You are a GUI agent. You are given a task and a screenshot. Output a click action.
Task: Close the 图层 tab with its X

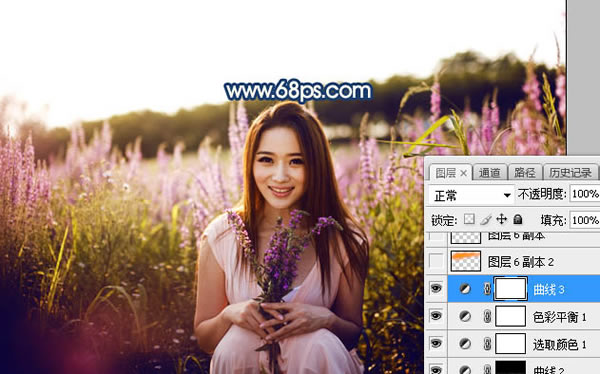point(463,173)
